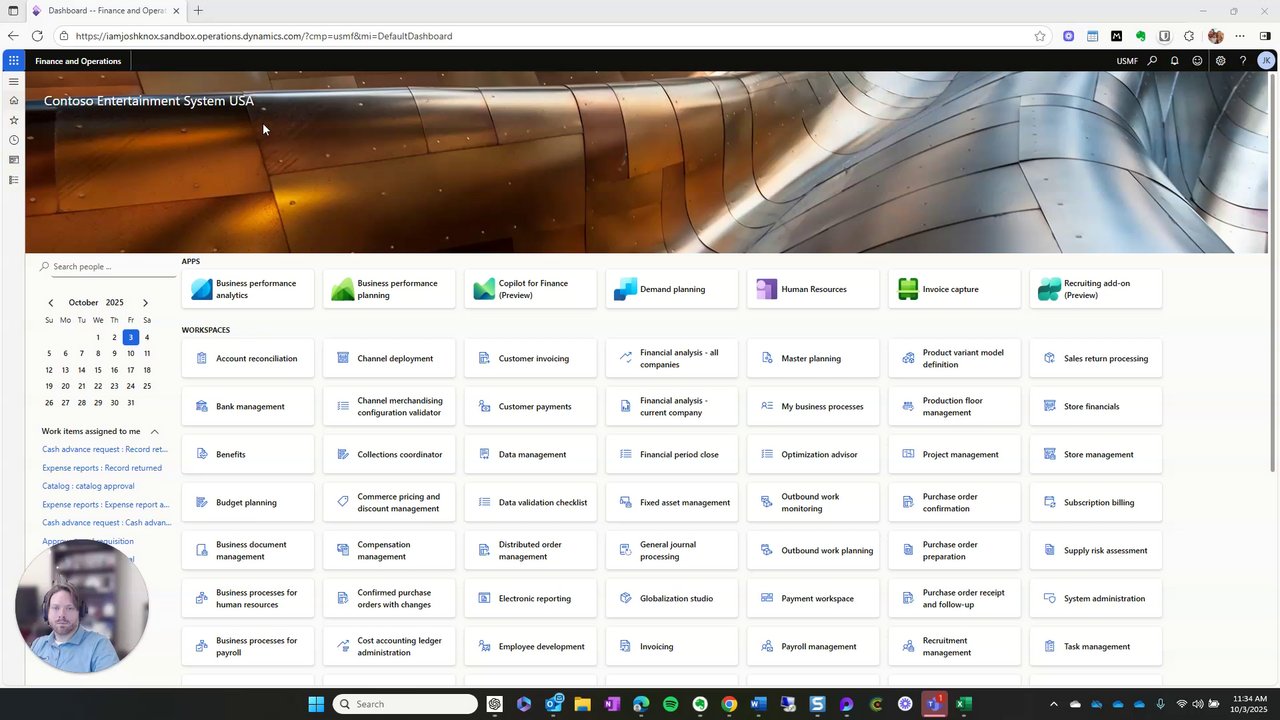Click Finance and Operations header title

point(78,61)
